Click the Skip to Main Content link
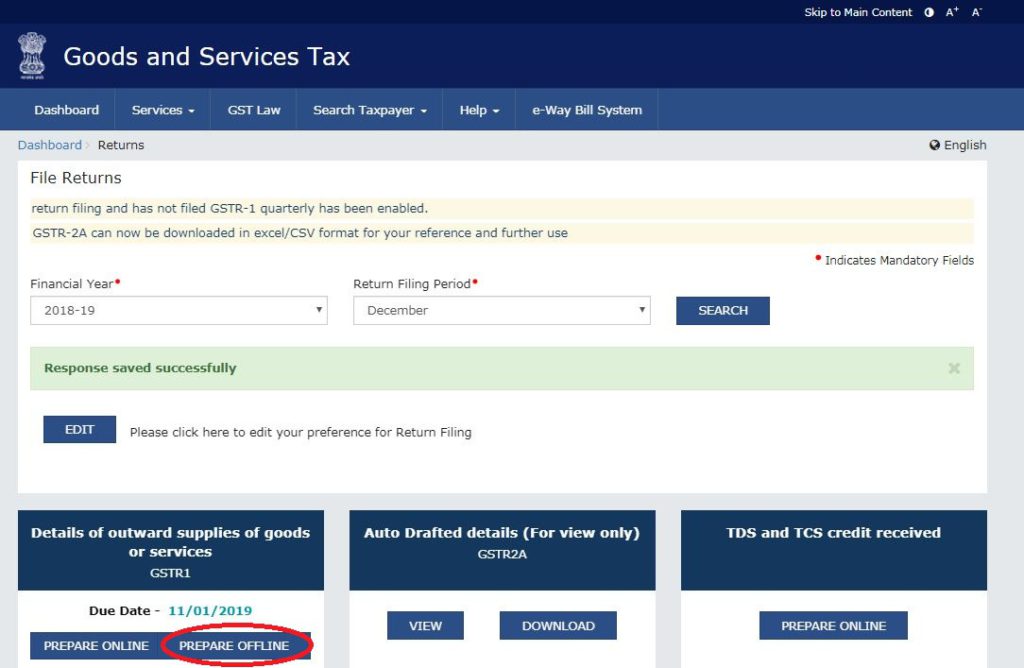The height and width of the screenshot is (668, 1024). tap(858, 12)
